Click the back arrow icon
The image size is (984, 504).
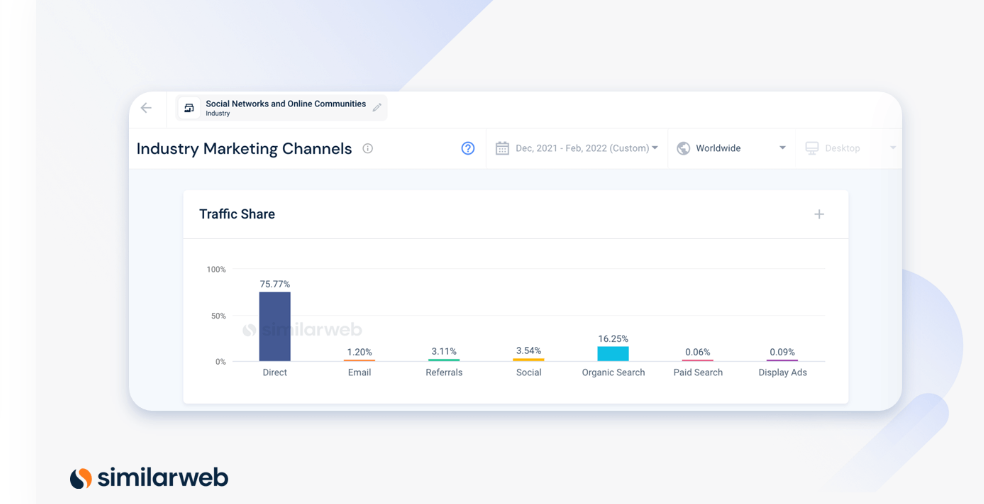point(146,108)
